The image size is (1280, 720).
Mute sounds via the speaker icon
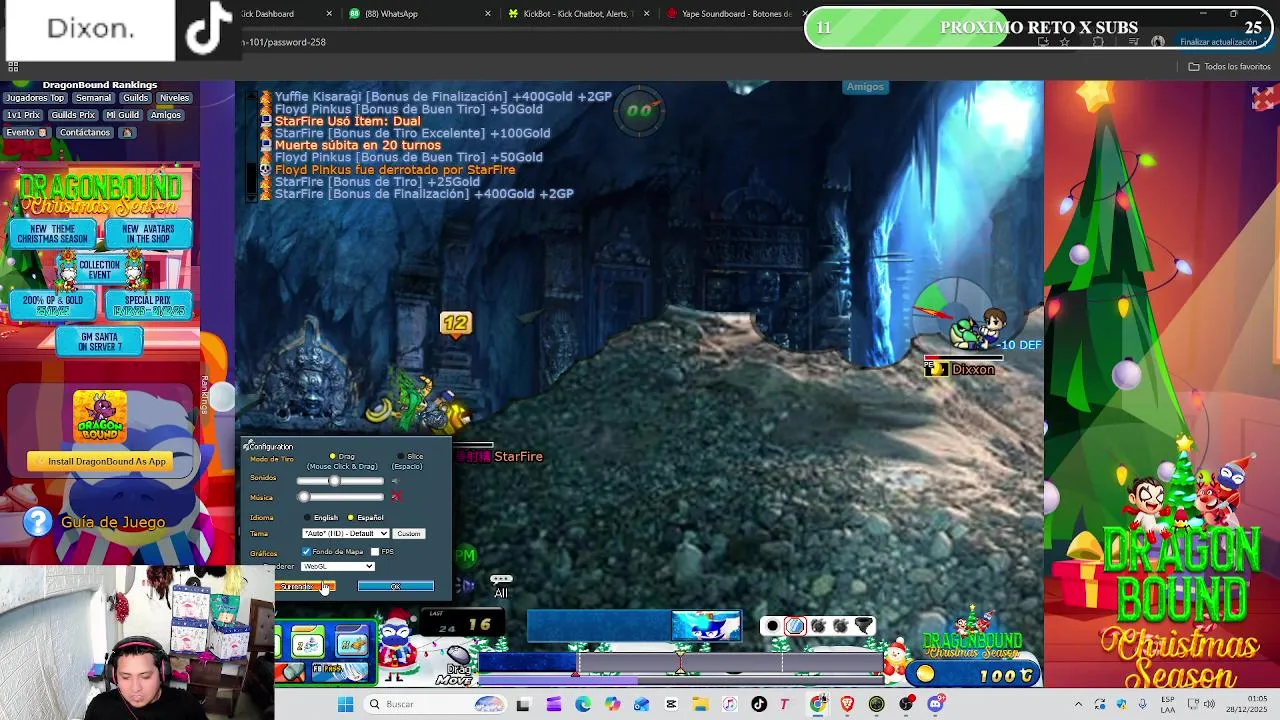coord(395,481)
